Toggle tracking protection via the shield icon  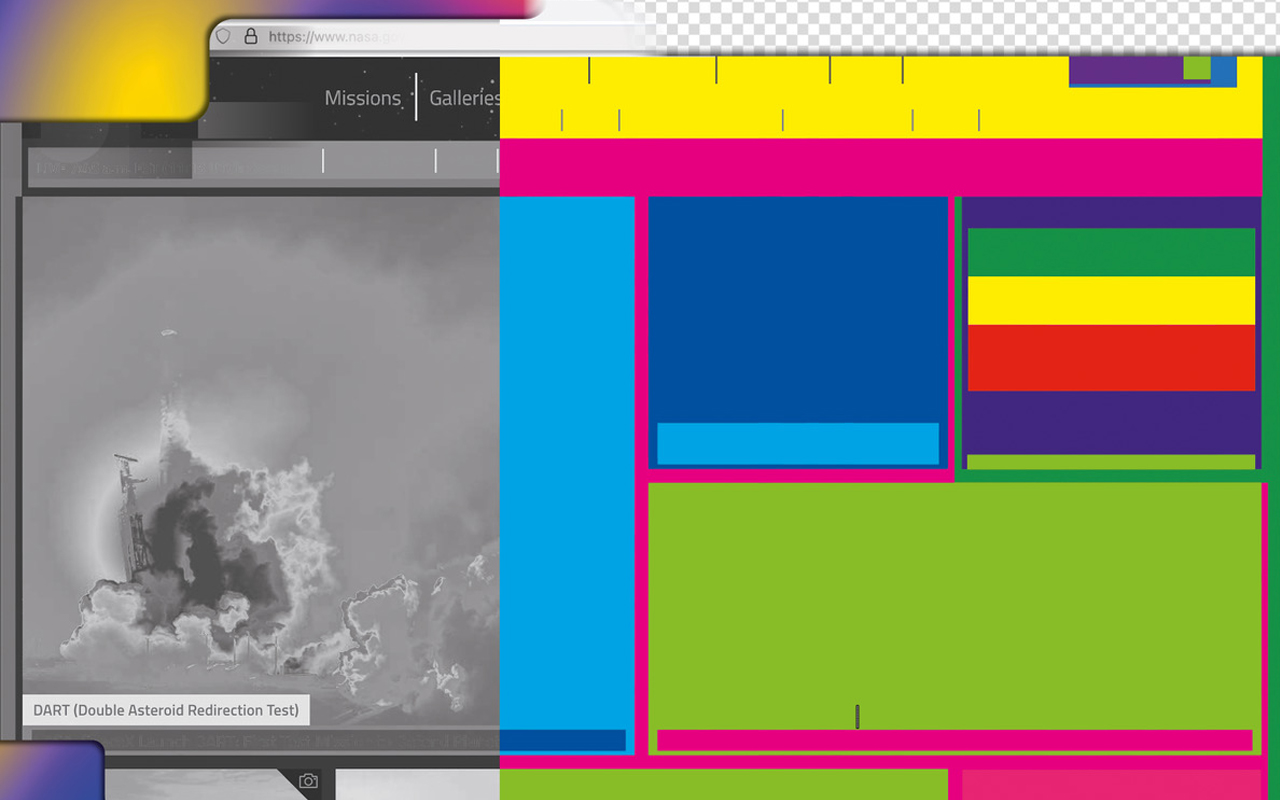[222, 35]
